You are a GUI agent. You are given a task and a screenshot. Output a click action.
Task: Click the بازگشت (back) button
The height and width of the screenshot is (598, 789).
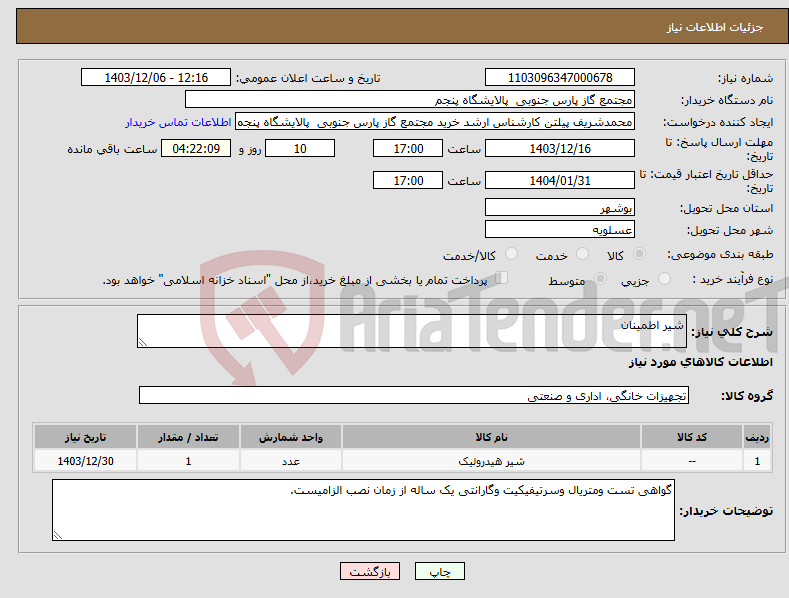coord(370,571)
